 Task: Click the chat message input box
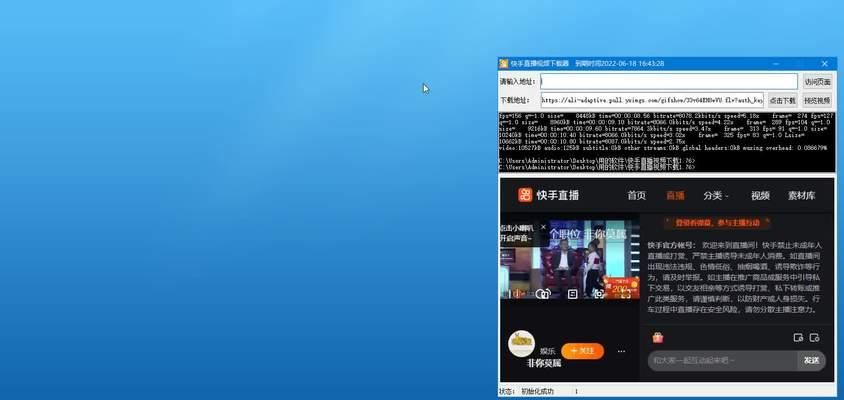(722, 361)
